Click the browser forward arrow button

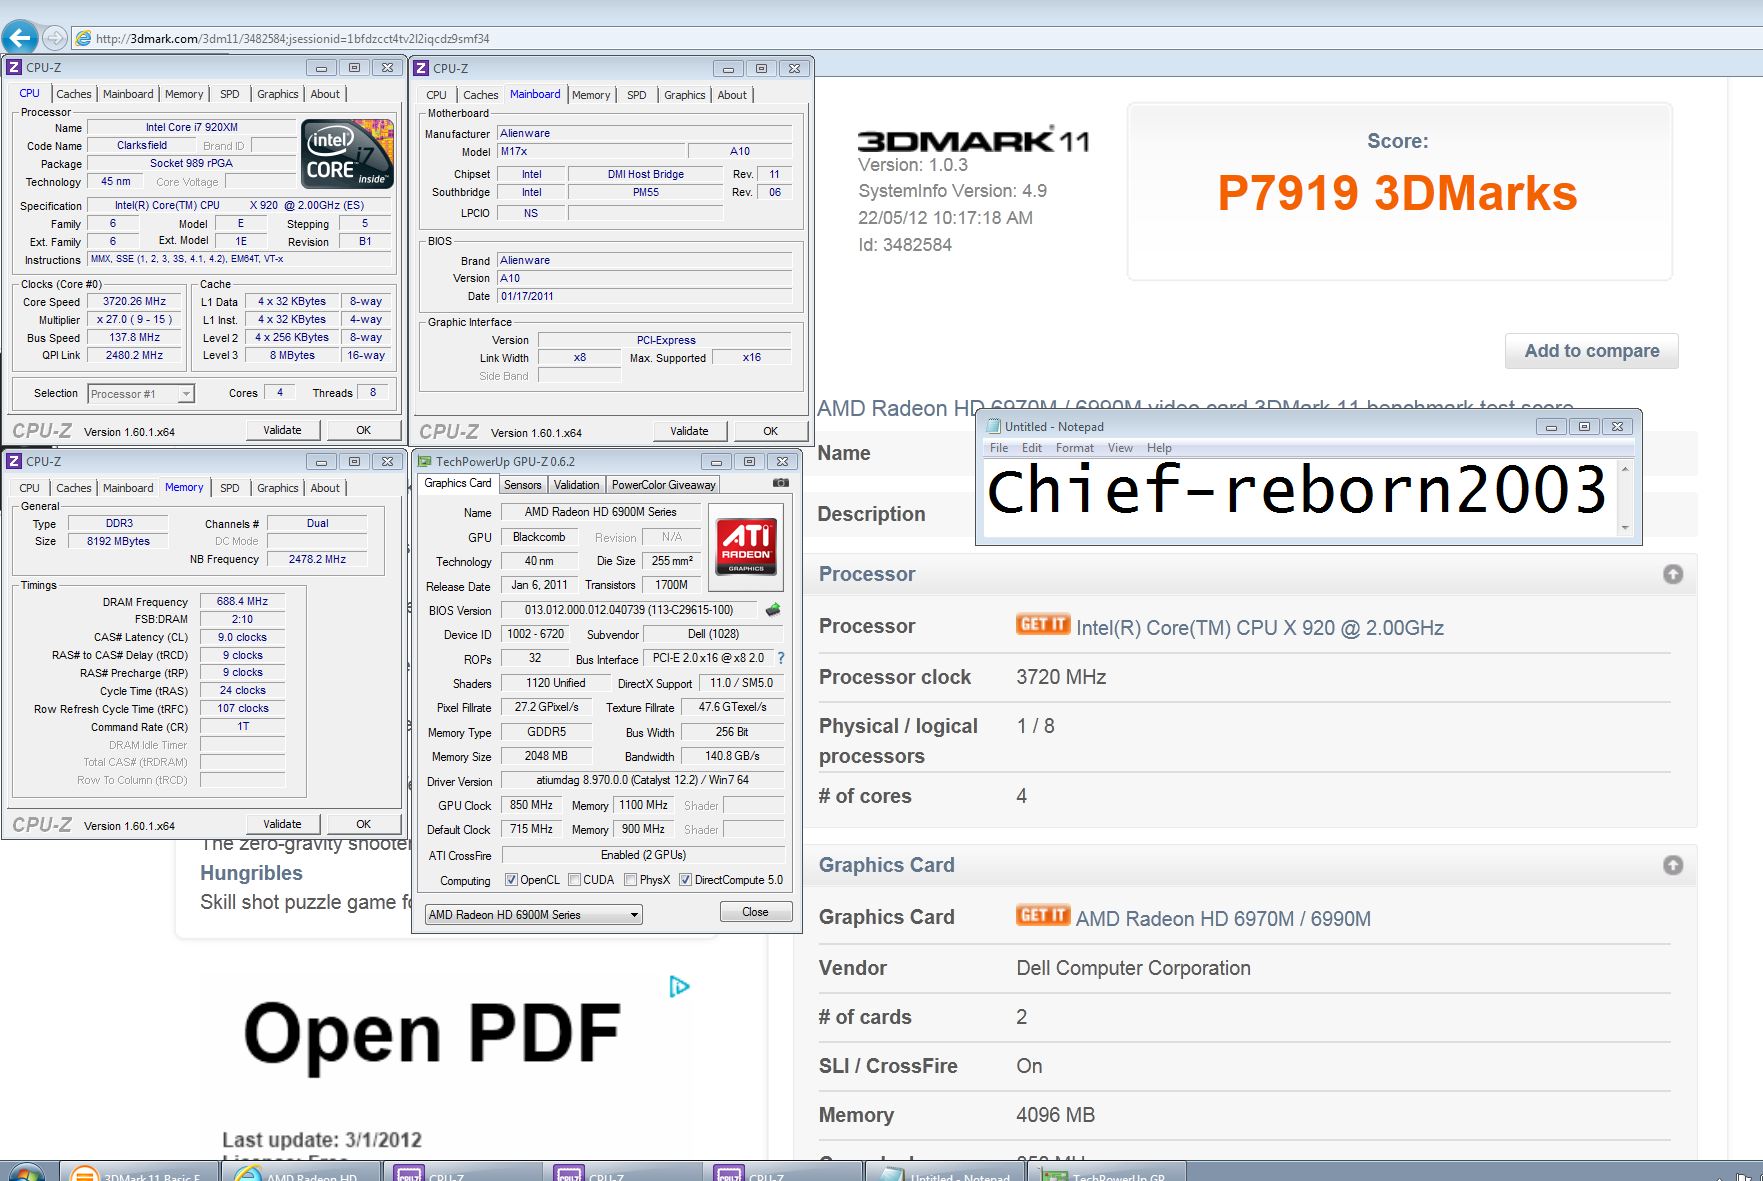[x=55, y=38]
